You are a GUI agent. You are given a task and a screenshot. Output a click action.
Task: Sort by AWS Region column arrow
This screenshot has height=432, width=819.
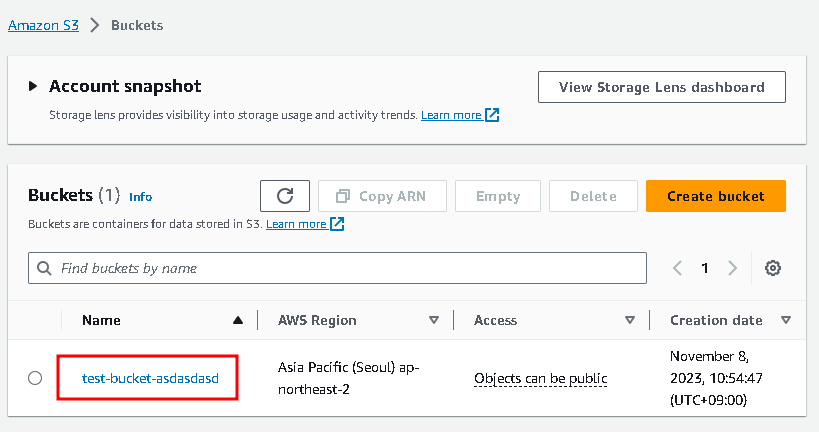coord(434,320)
